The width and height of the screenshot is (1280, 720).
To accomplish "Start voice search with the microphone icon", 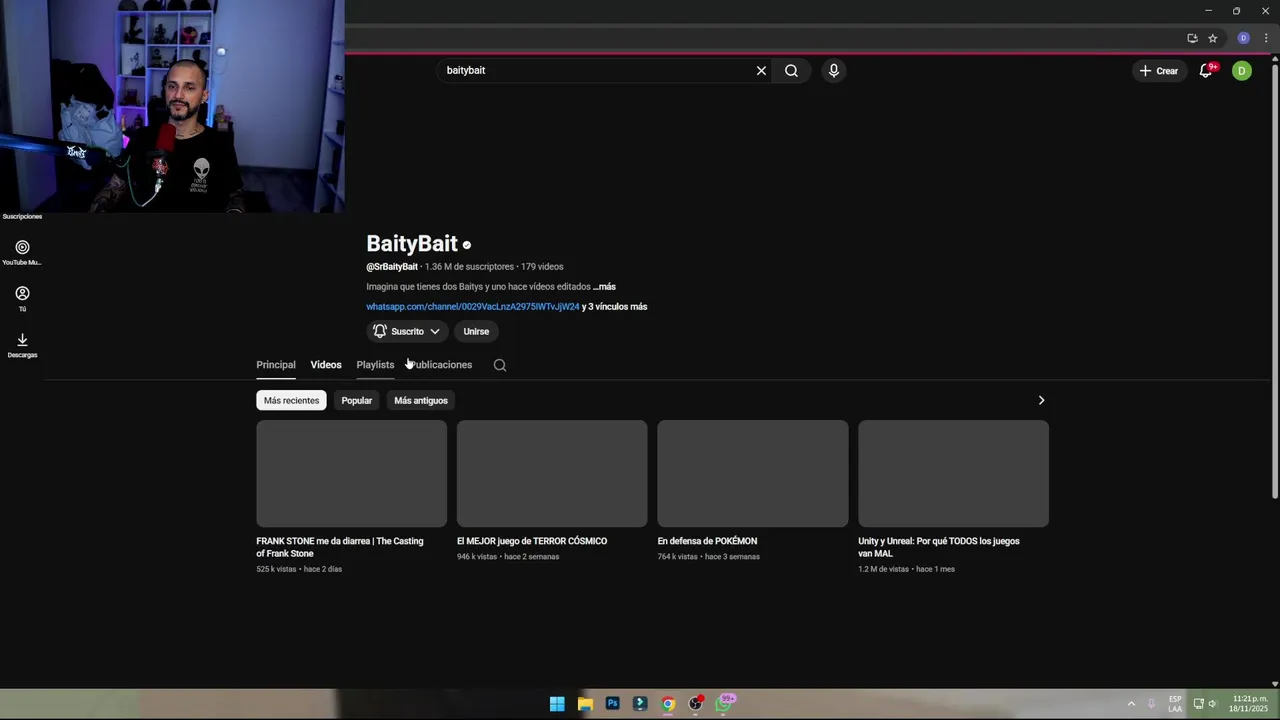I will coord(834,71).
